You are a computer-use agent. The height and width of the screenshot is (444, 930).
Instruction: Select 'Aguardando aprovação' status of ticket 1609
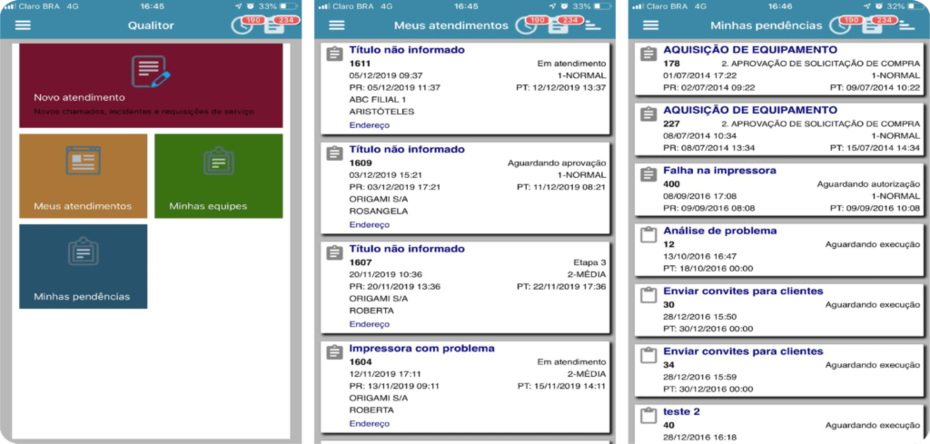[x=557, y=162]
